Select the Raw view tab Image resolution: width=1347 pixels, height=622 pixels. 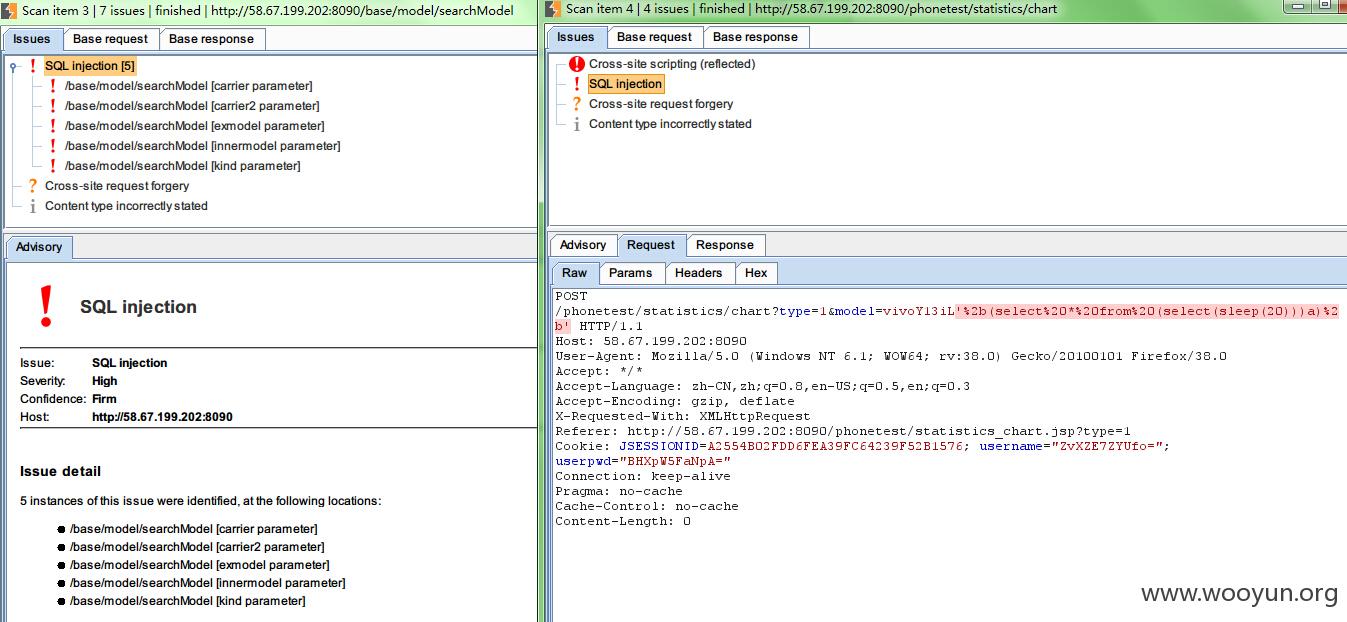(575, 273)
